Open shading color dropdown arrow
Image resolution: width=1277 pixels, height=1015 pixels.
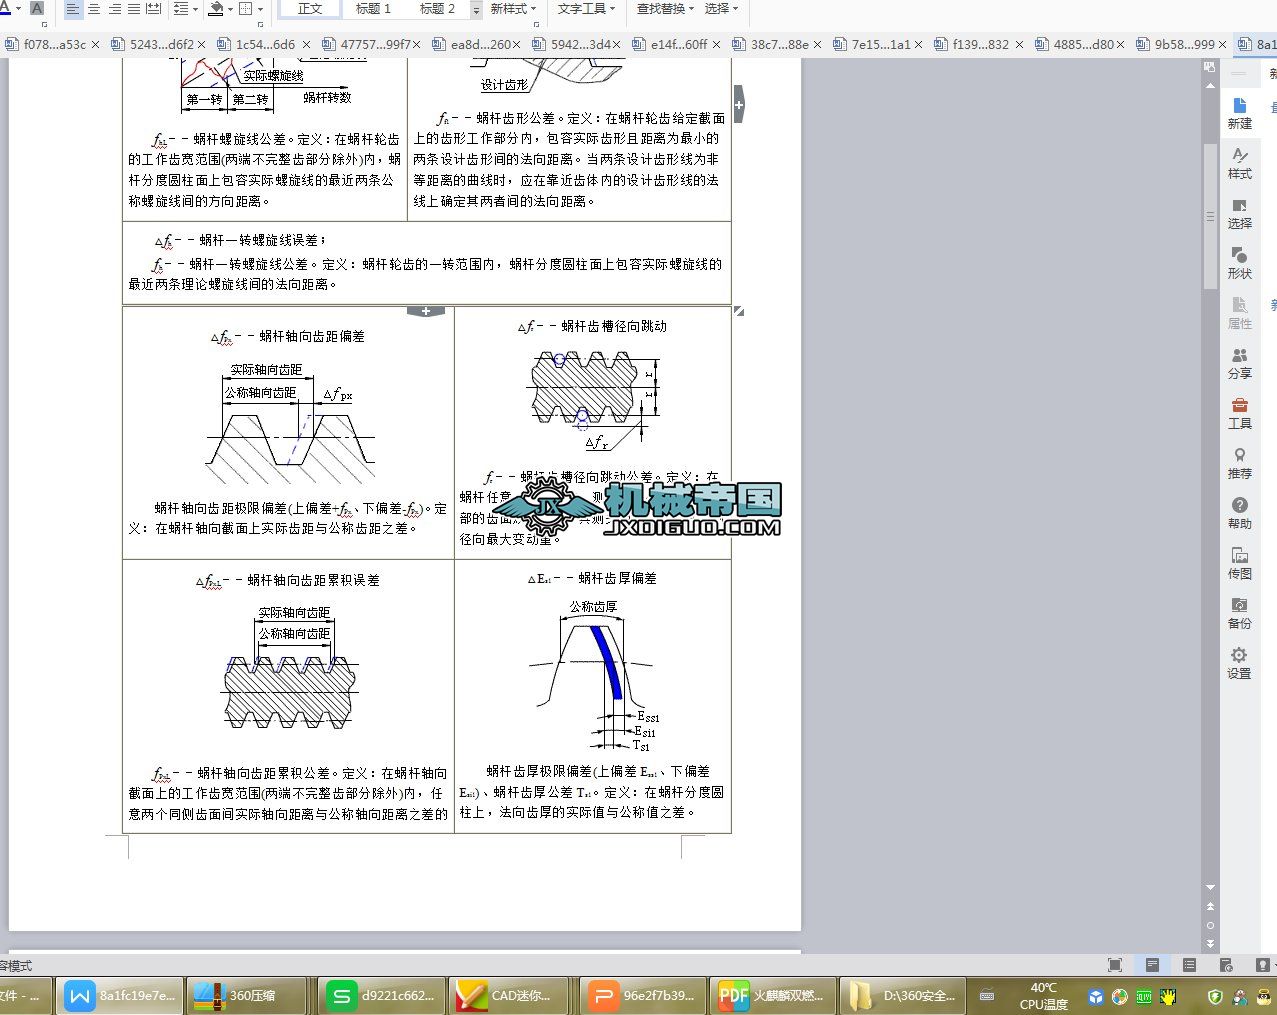(x=230, y=9)
